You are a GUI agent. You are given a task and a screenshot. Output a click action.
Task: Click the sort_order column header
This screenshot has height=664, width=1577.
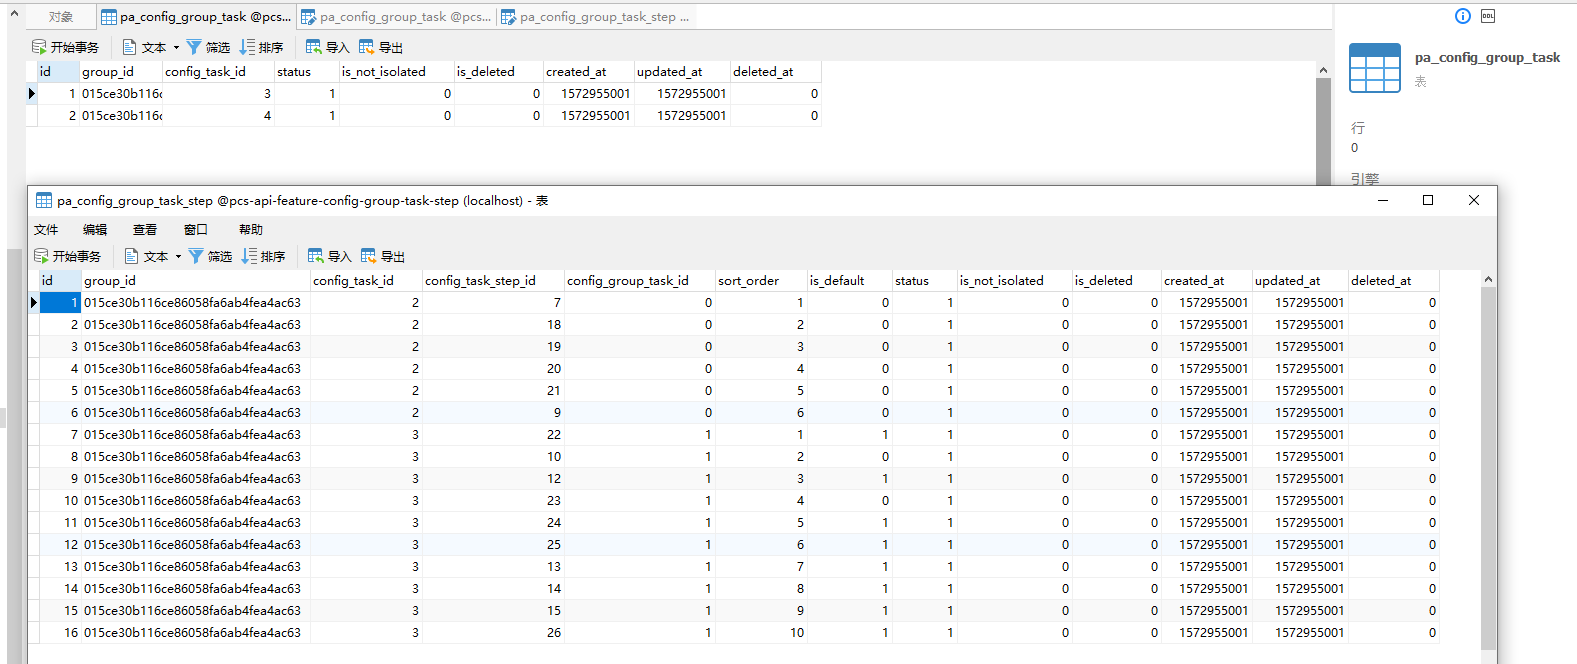coord(748,280)
